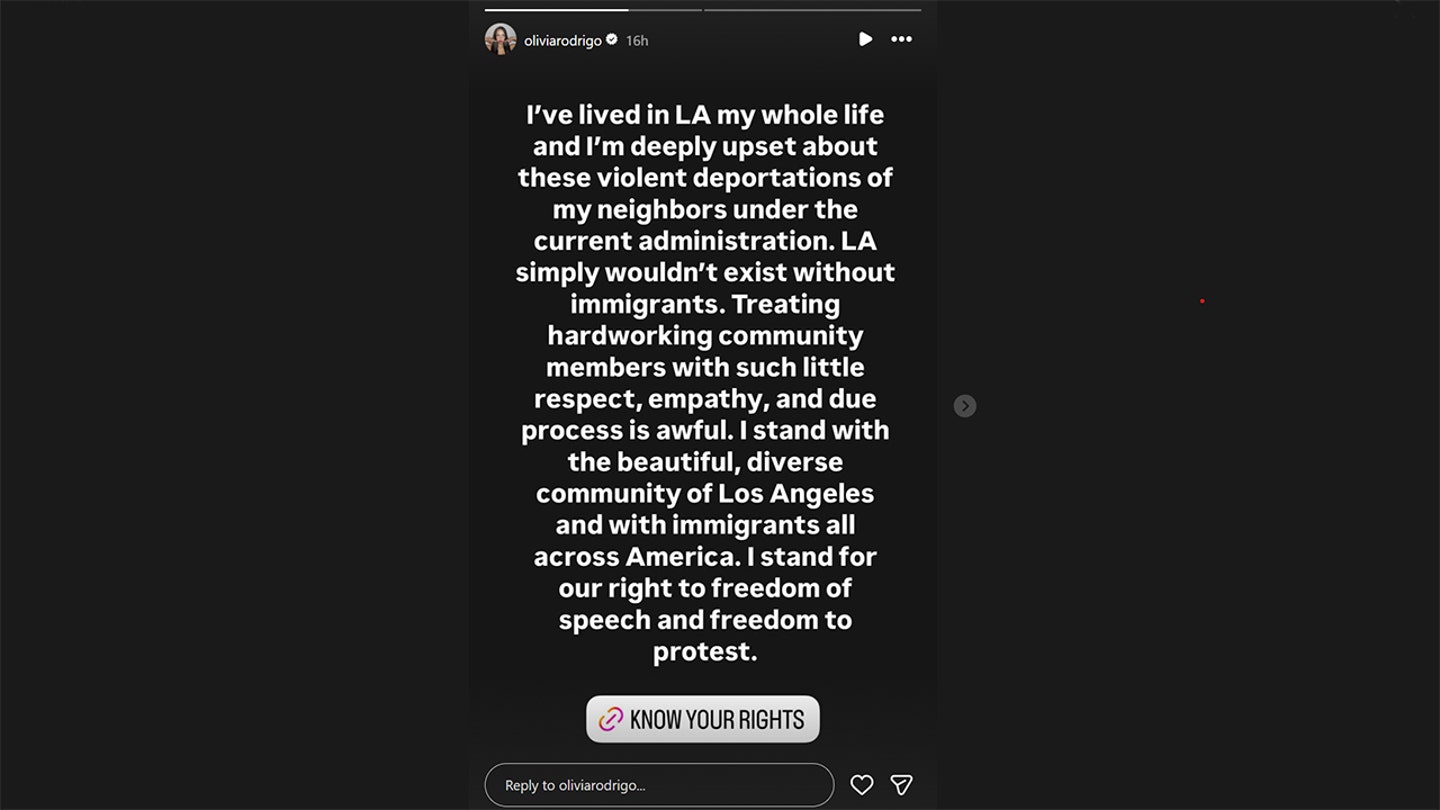The height and width of the screenshot is (810, 1440).
Task: Click the blue verified badge
Action: 612,40
